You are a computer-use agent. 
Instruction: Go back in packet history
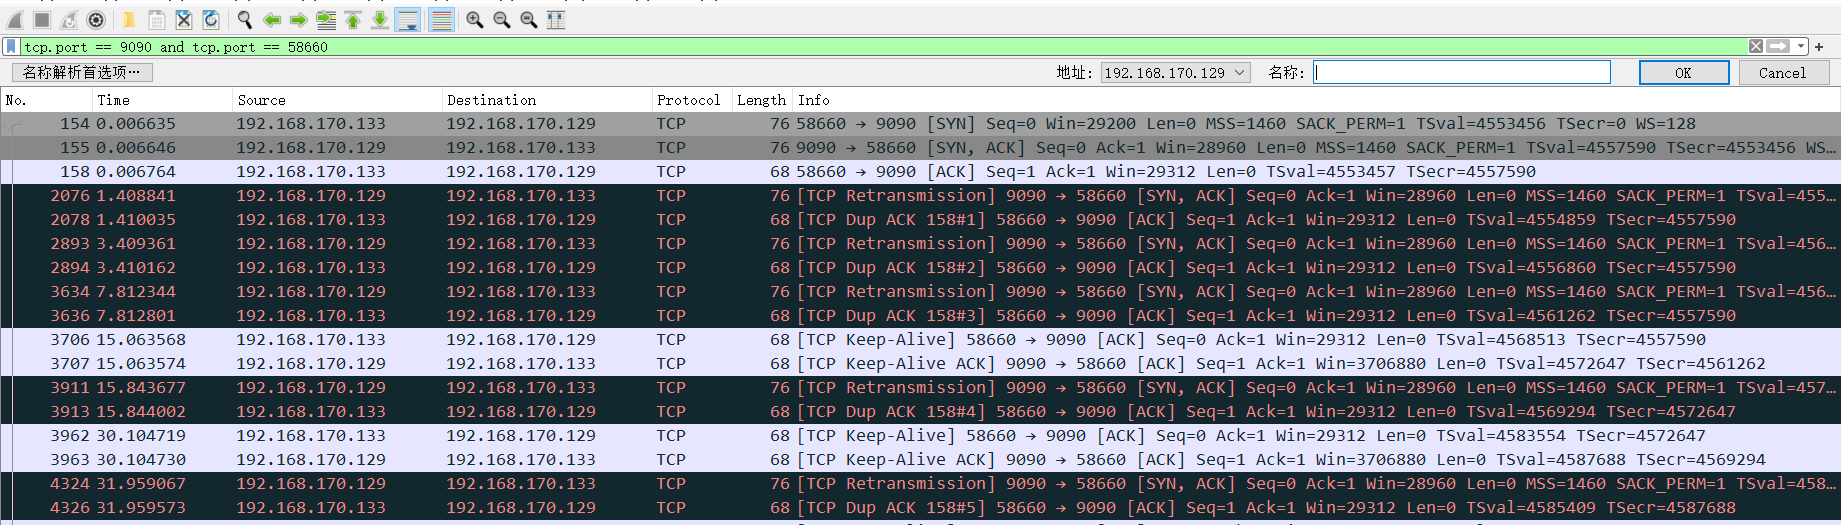click(x=272, y=19)
